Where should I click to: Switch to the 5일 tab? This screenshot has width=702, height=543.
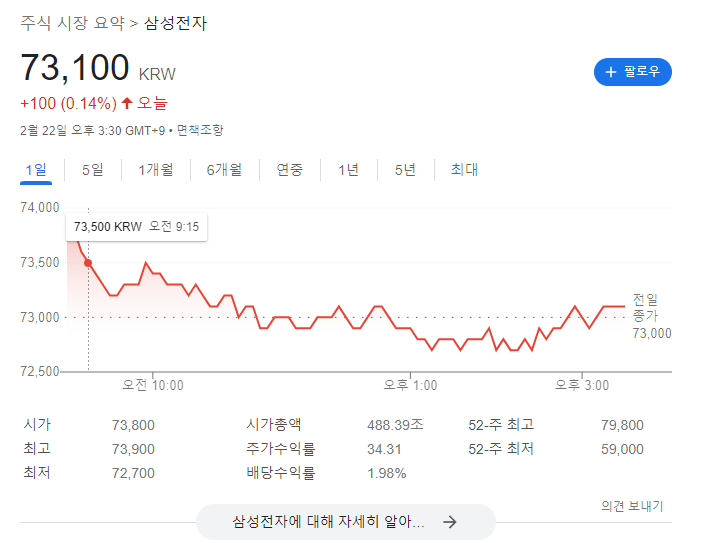tap(93, 170)
